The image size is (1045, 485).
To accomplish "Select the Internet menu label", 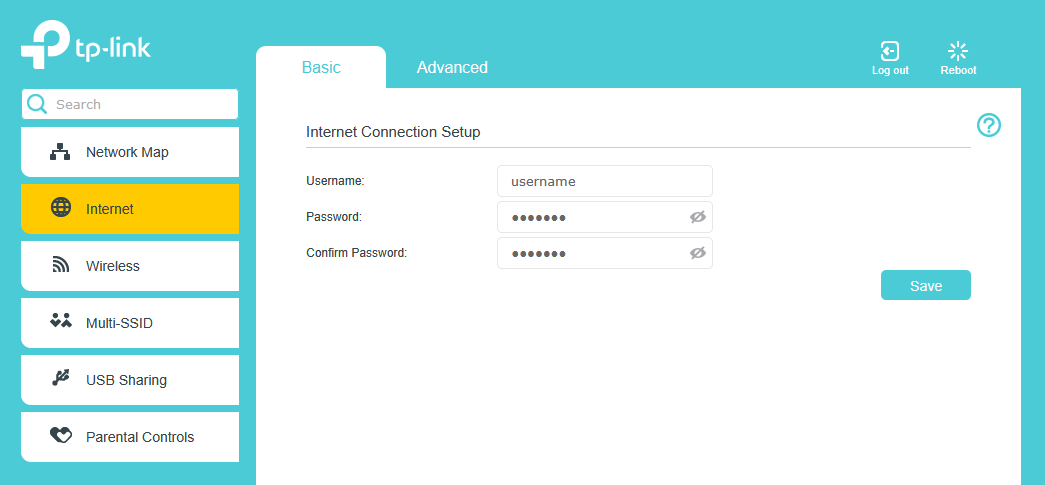I will [x=110, y=209].
